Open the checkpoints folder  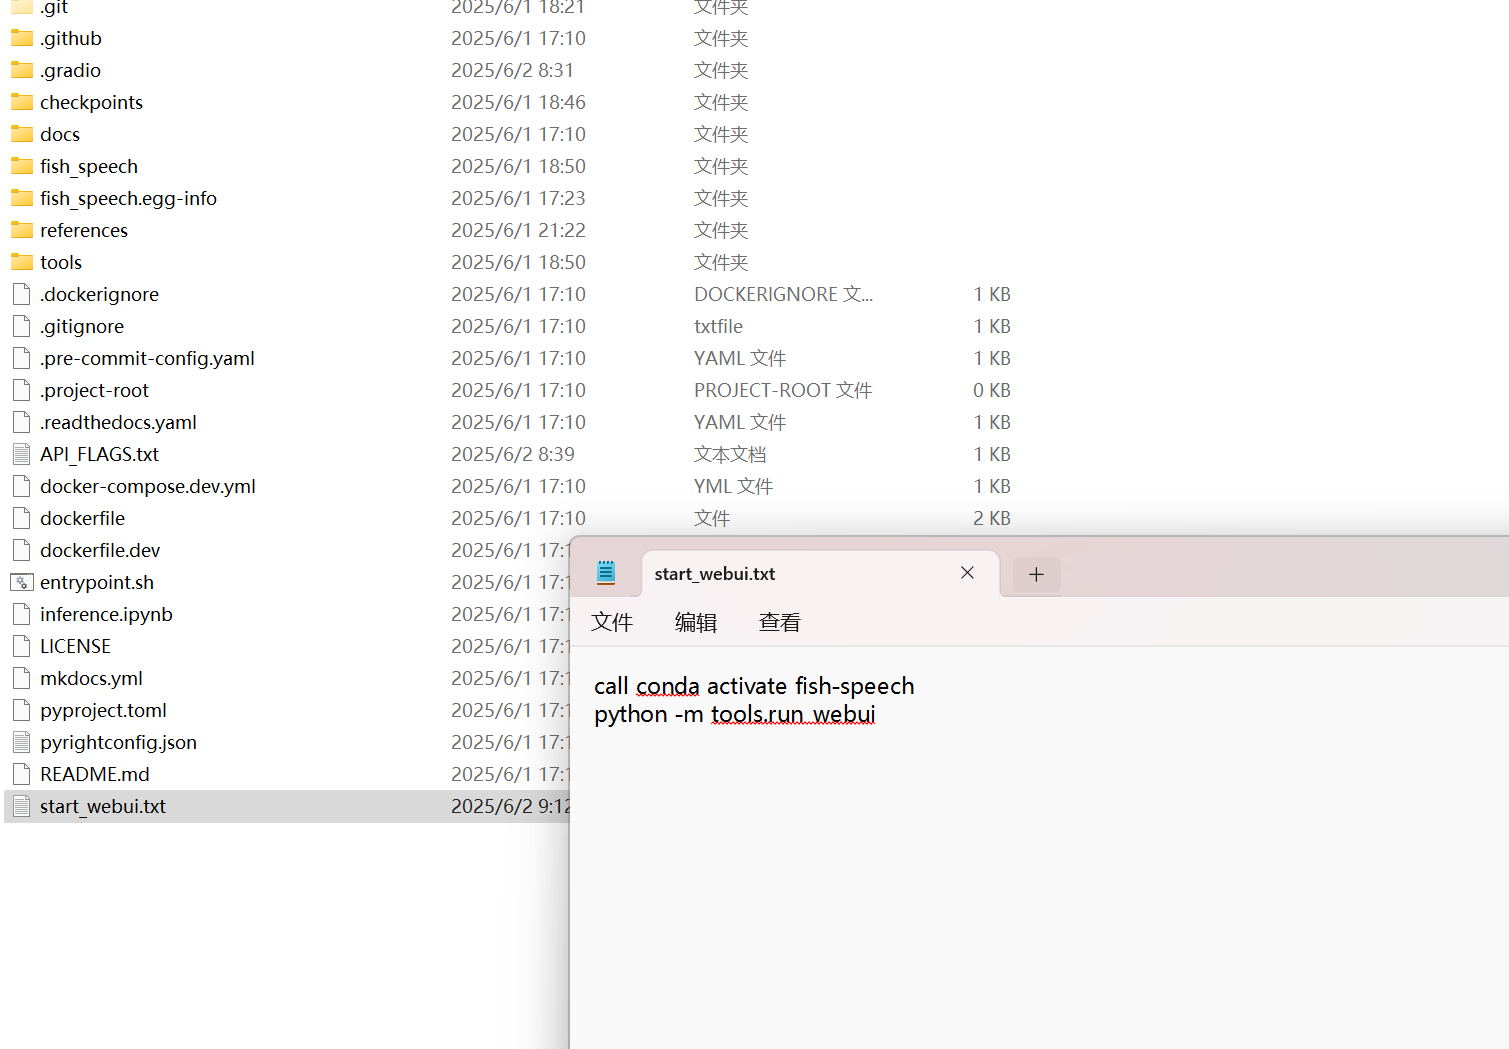coord(91,102)
